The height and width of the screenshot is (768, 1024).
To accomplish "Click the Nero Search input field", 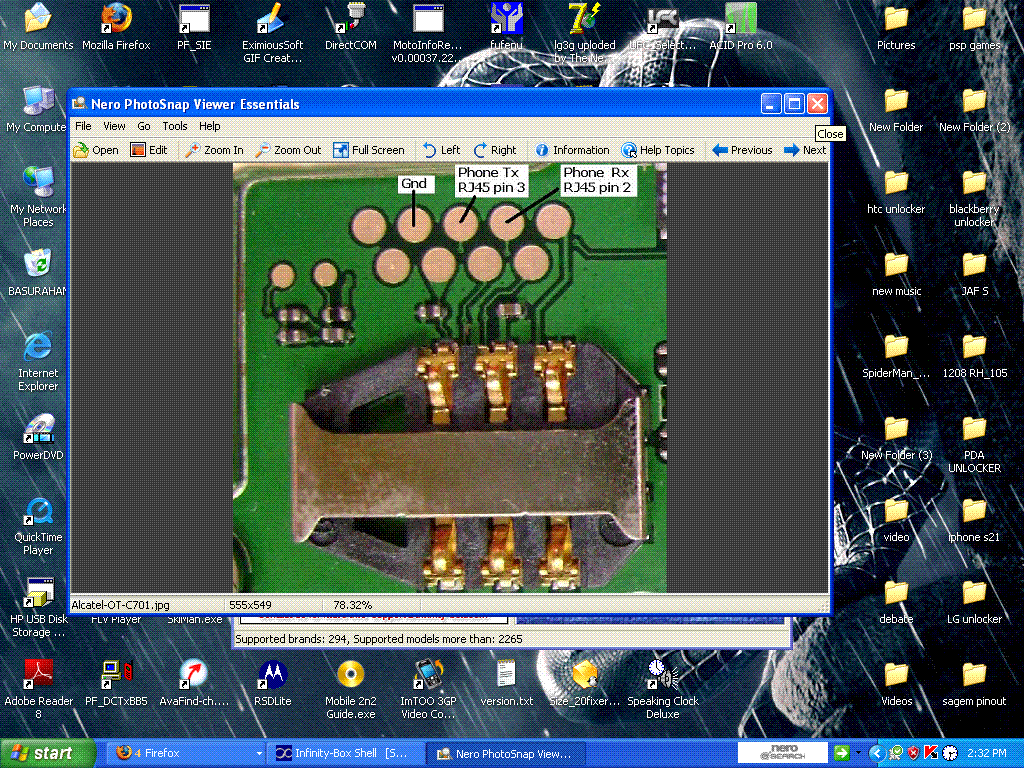I will tap(781, 753).
